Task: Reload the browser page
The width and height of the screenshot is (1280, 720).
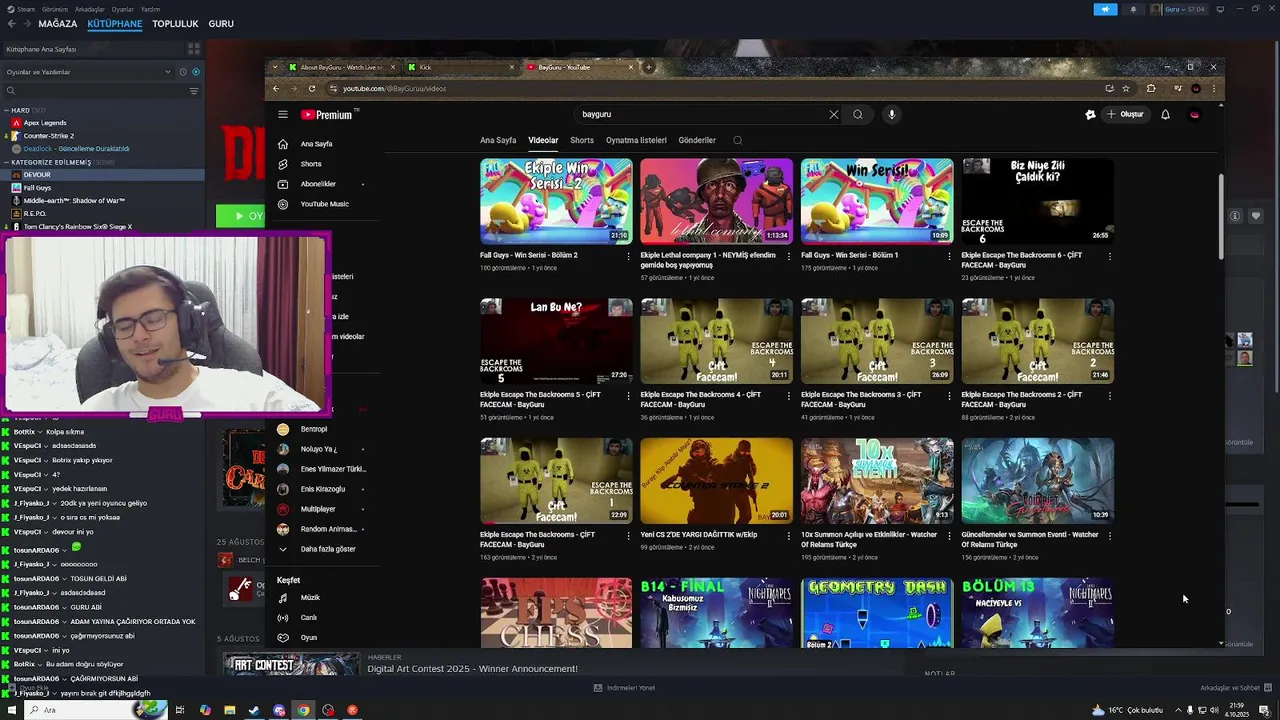Action: coord(312,88)
